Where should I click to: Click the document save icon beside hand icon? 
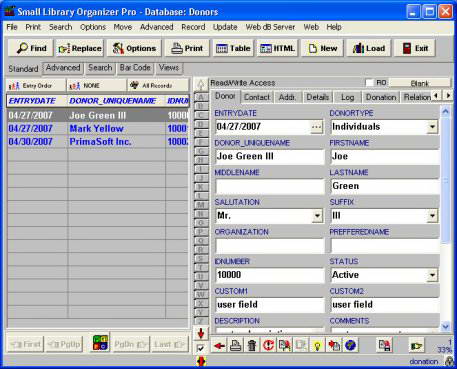coord(384,345)
